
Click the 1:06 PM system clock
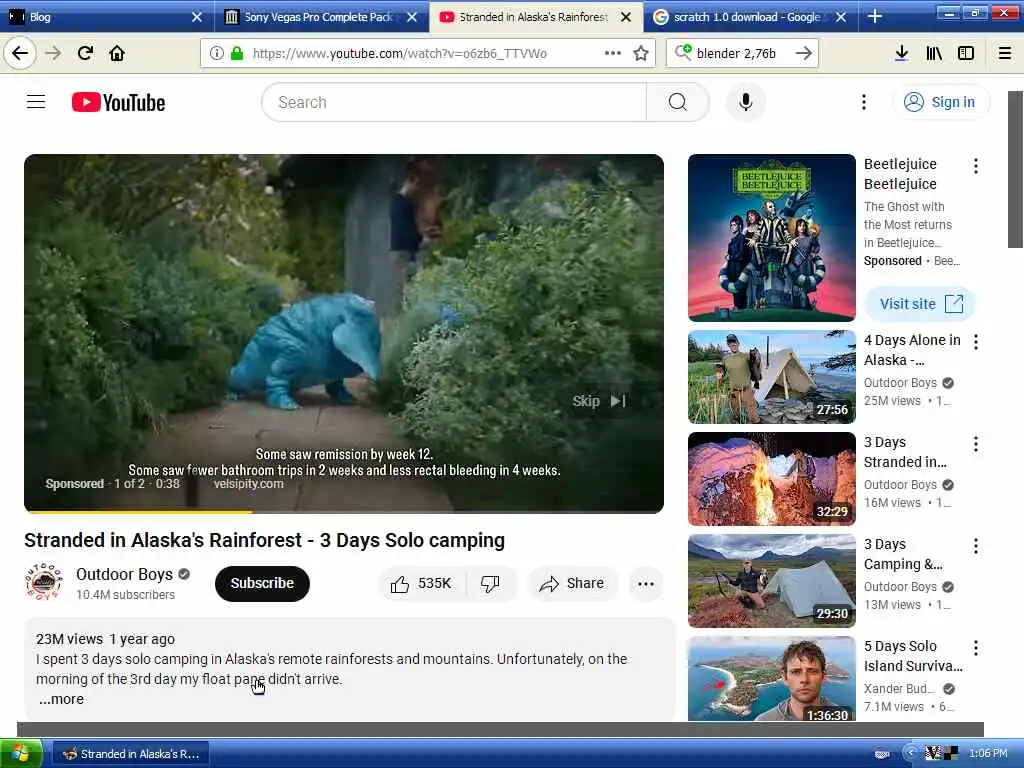click(x=988, y=753)
